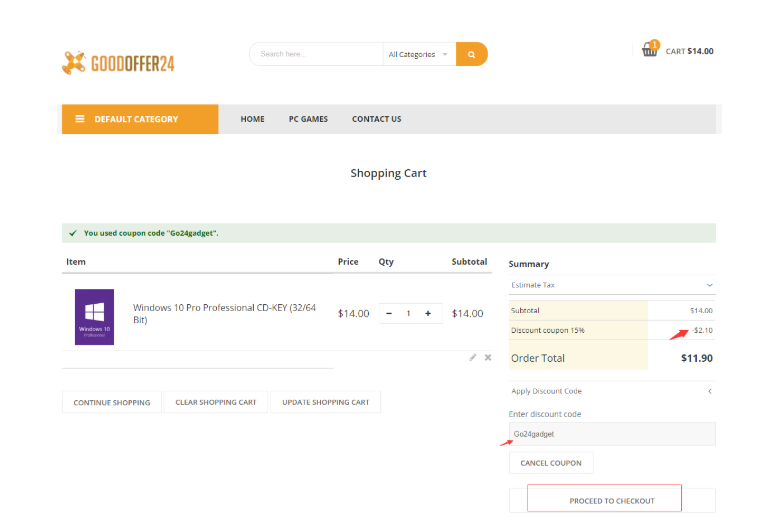Click the orange search magnifier button

pos(471,54)
